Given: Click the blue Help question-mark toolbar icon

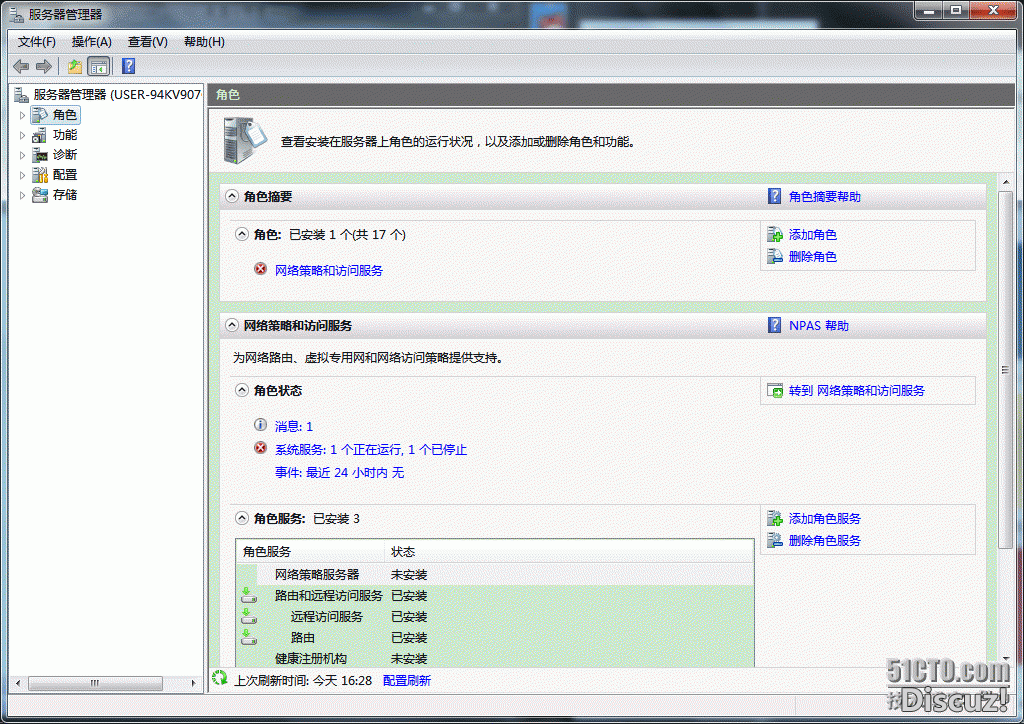Looking at the screenshot, I should 129,66.
